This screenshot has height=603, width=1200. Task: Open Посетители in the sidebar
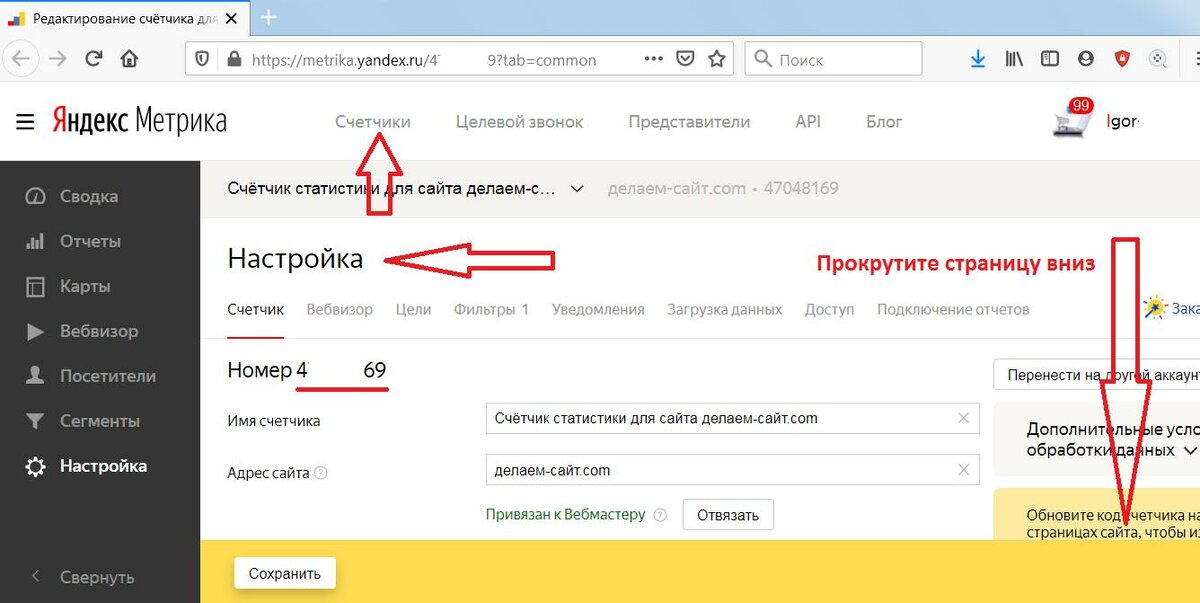coord(107,376)
